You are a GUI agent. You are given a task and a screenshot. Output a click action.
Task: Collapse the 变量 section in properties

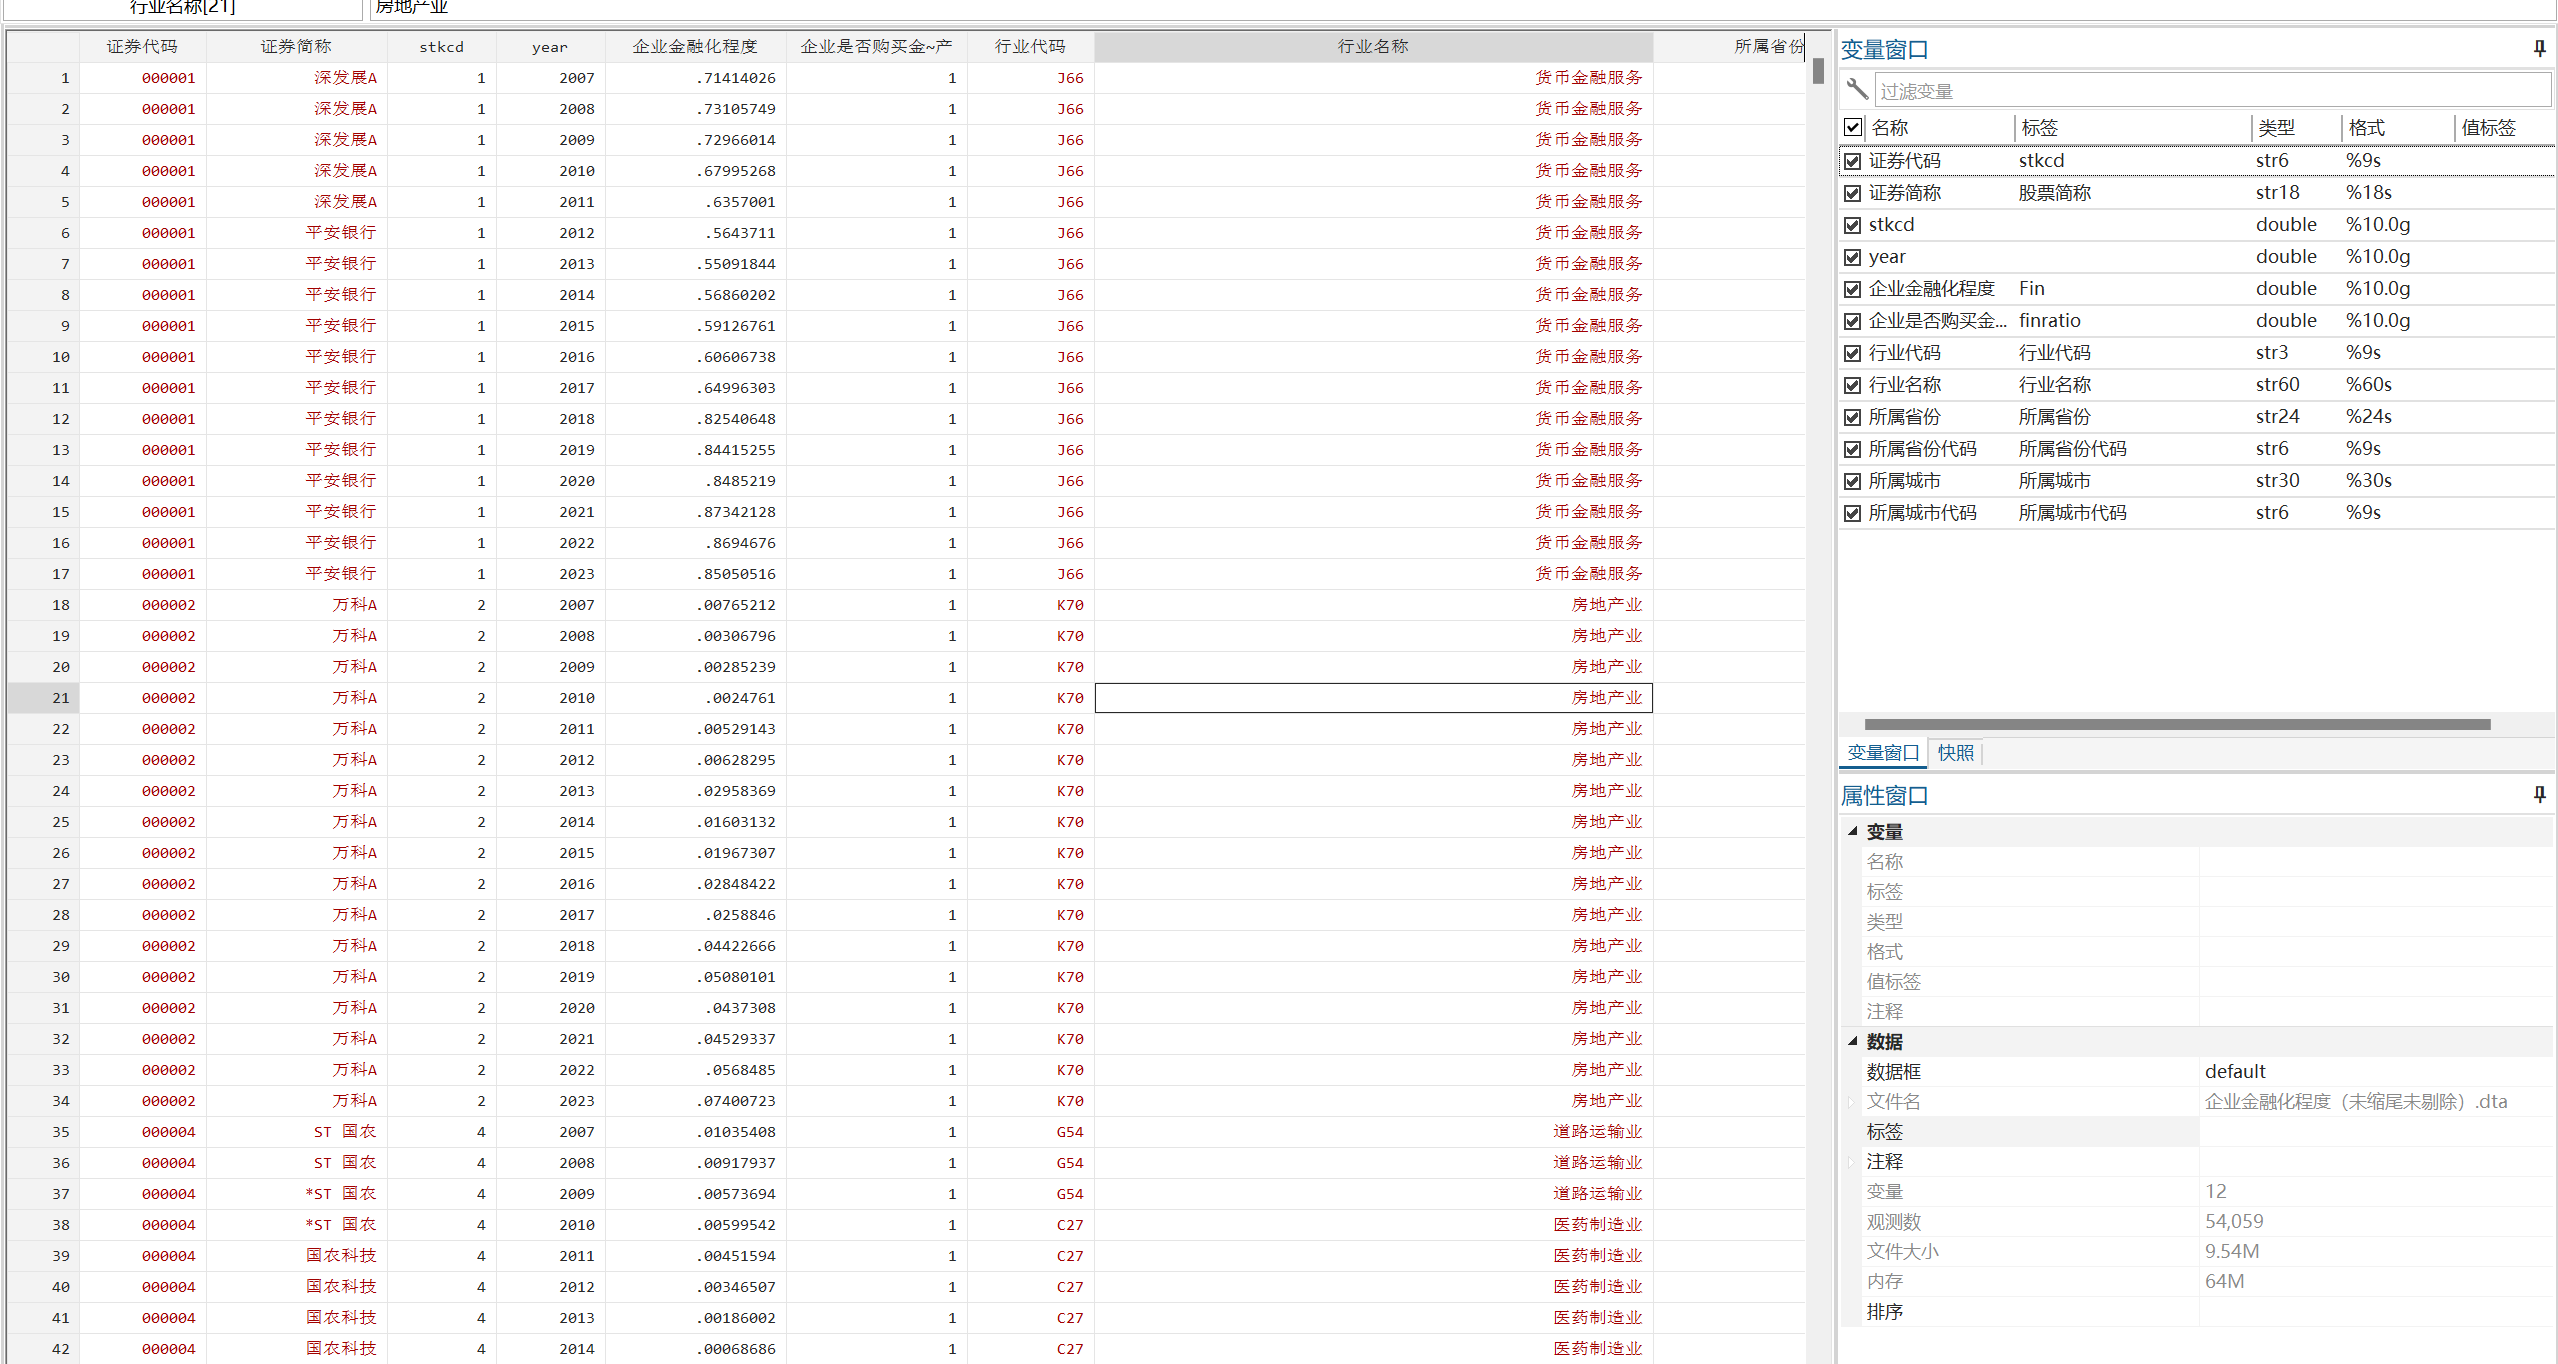tap(1853, 831)
